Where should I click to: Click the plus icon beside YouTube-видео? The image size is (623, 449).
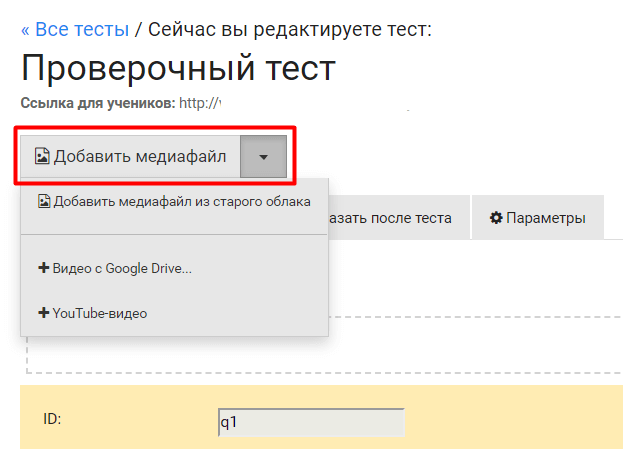tap(43, 313)
